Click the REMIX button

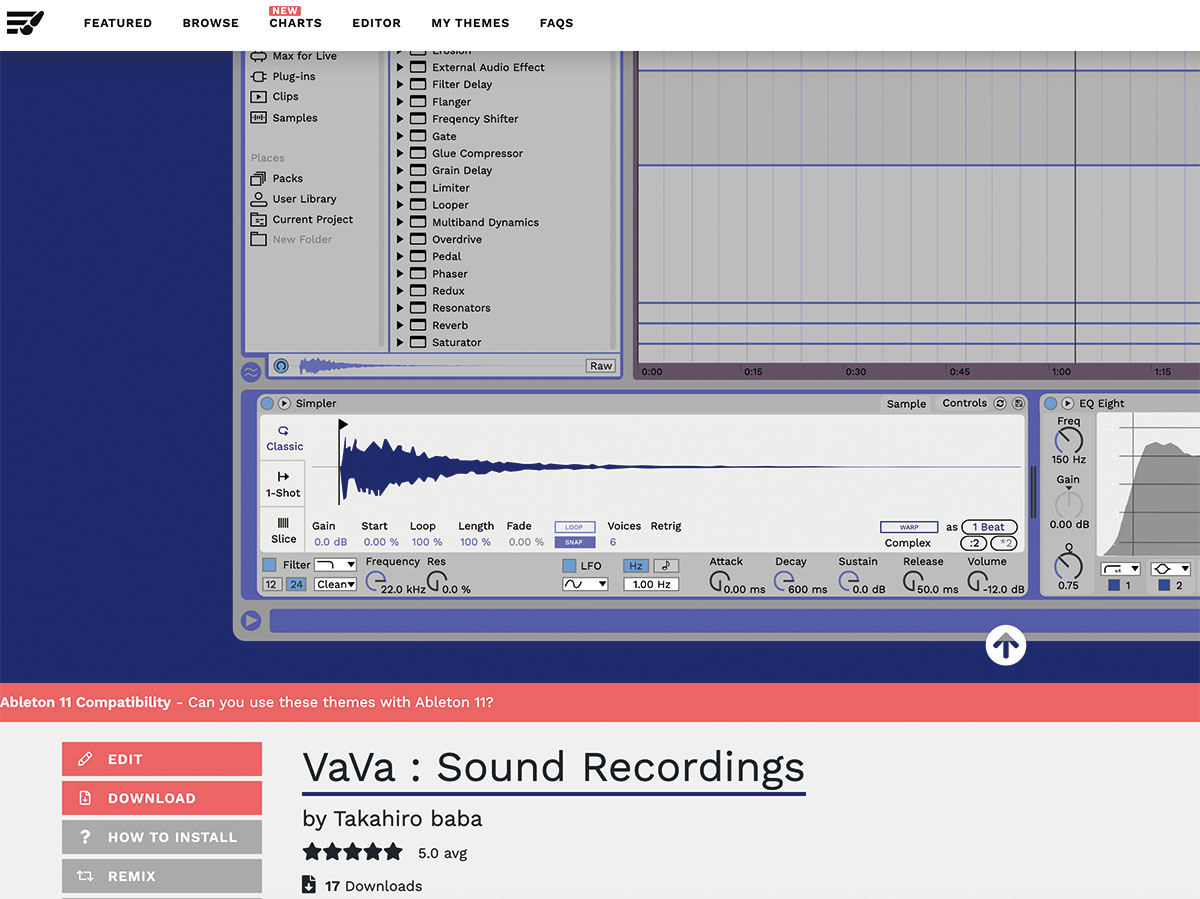(x=162, y=876)
